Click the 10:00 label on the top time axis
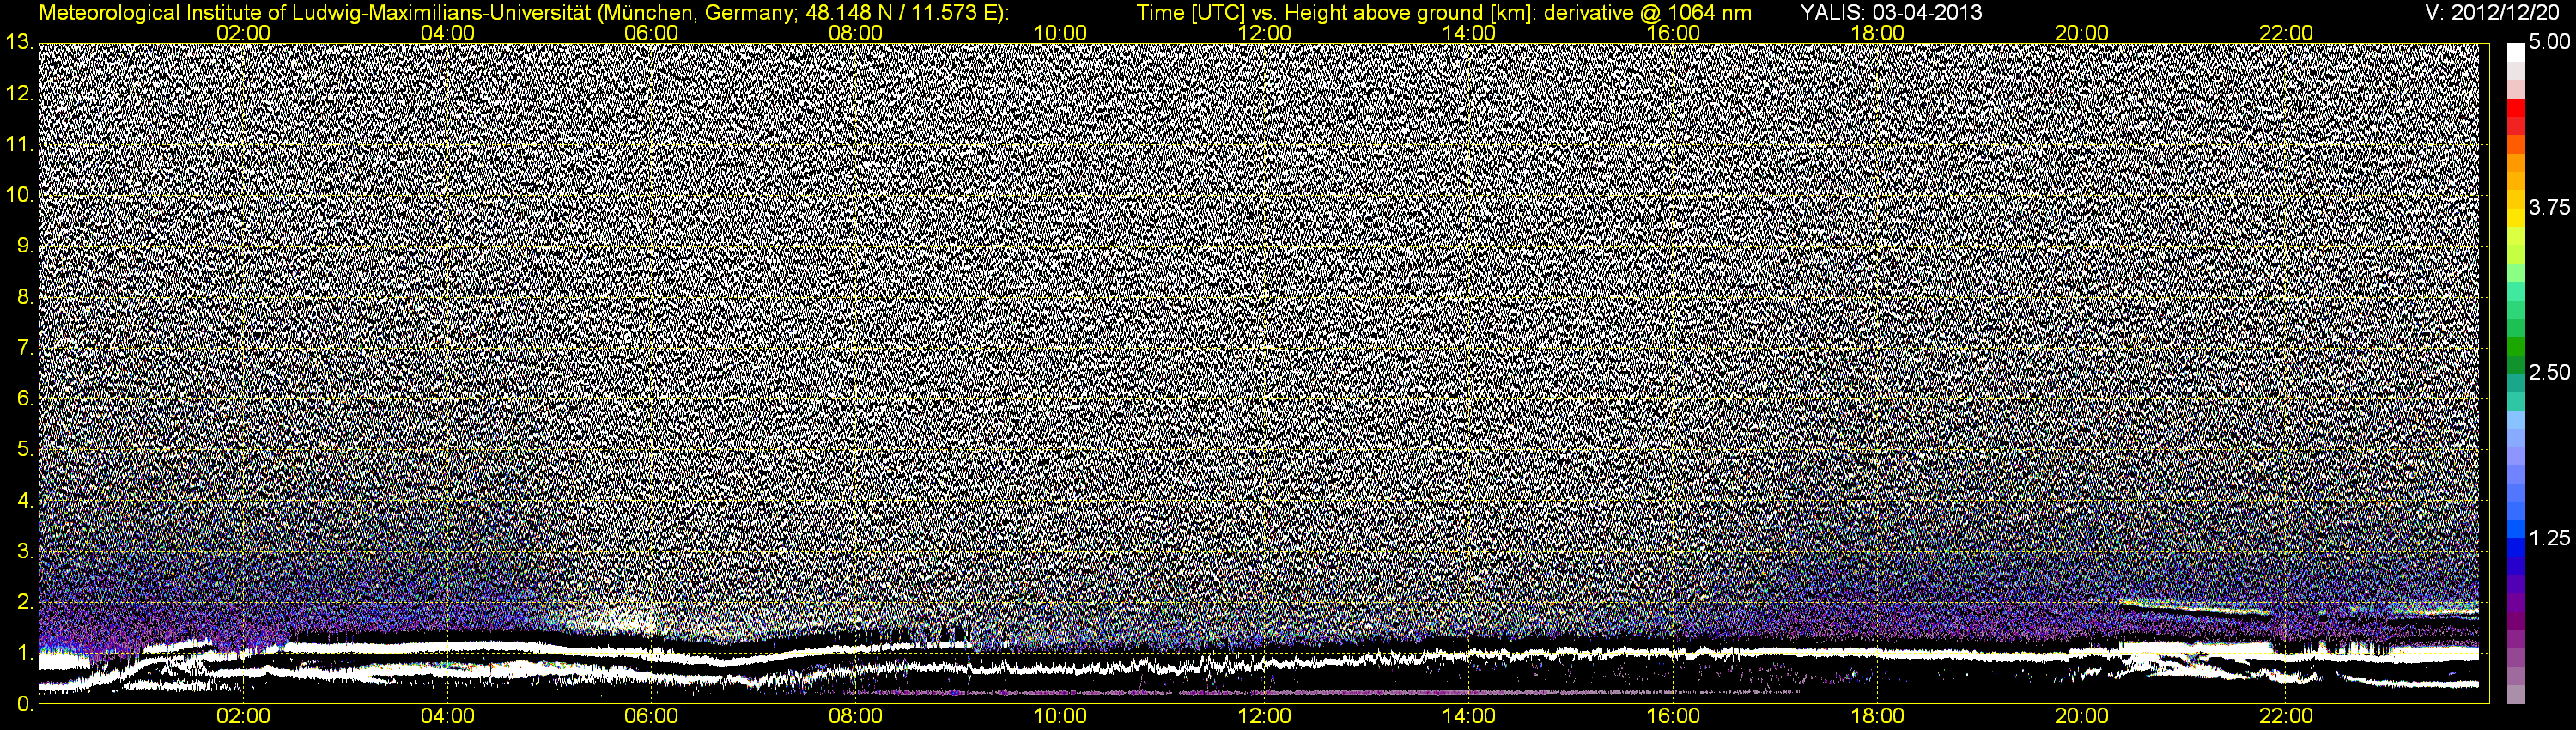The image size is (2576, 730). pyautogui.click(x=1060, y=33)
